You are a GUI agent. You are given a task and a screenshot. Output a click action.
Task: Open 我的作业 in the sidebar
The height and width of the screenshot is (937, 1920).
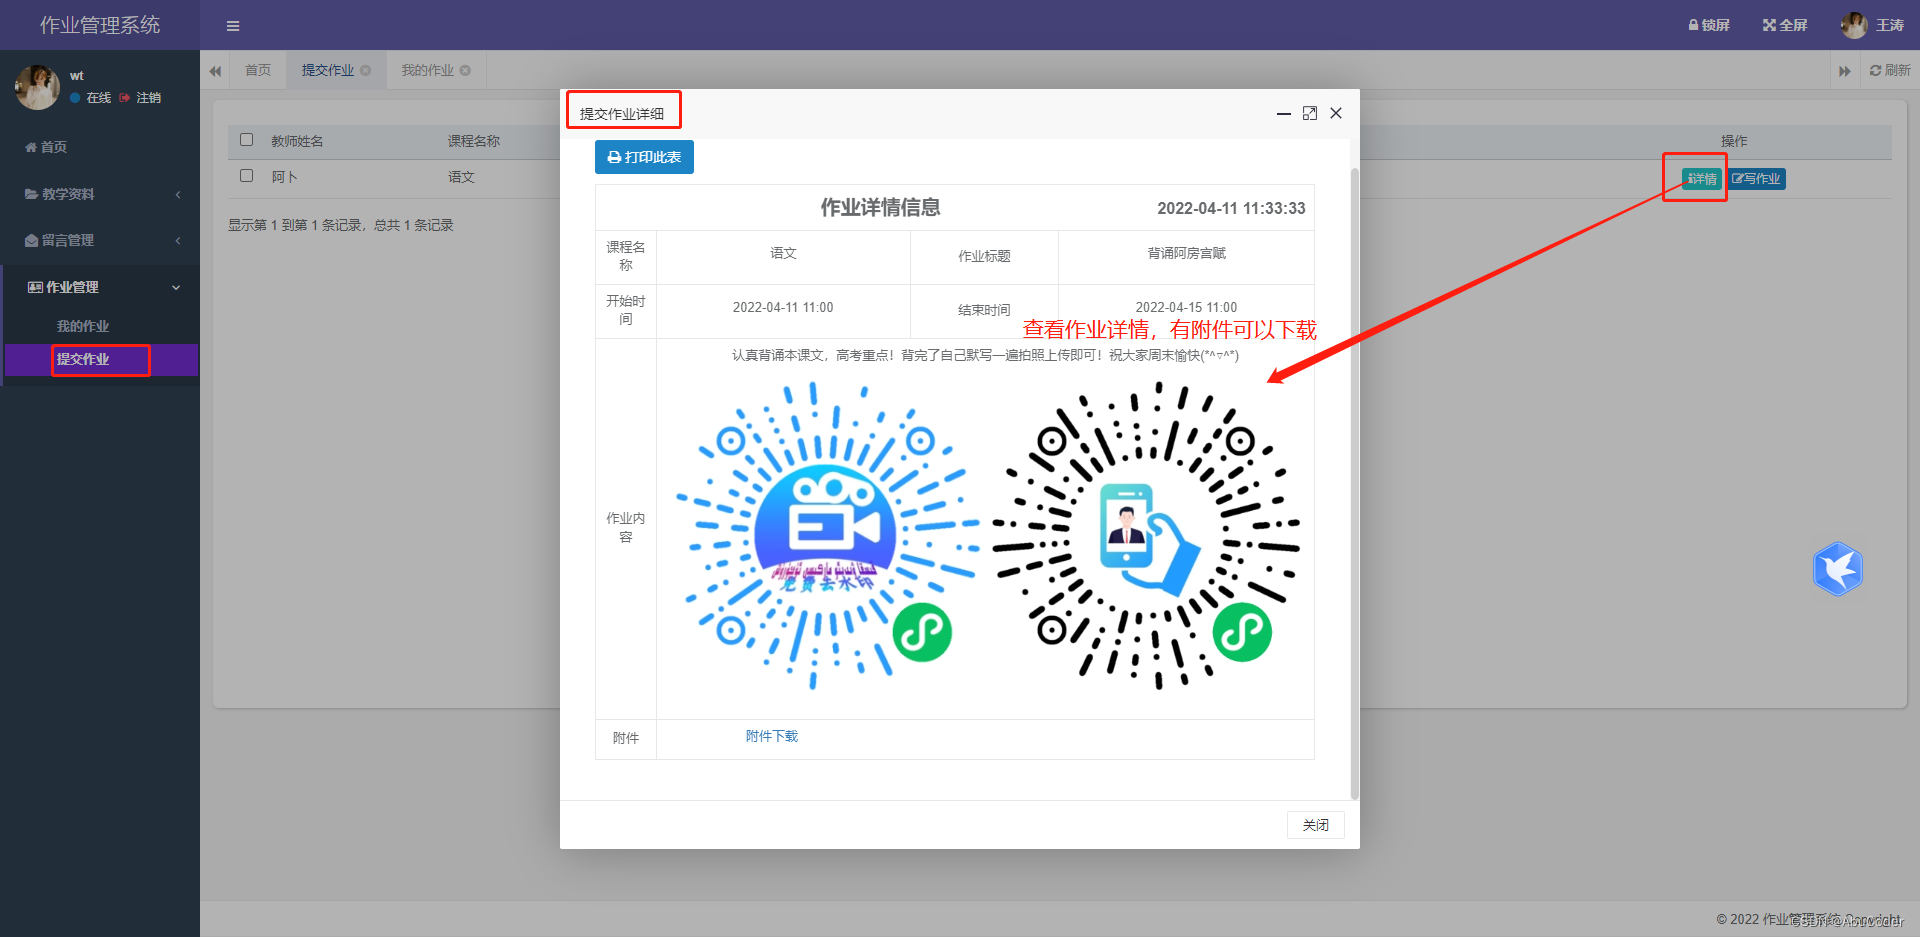coord(83,326)
